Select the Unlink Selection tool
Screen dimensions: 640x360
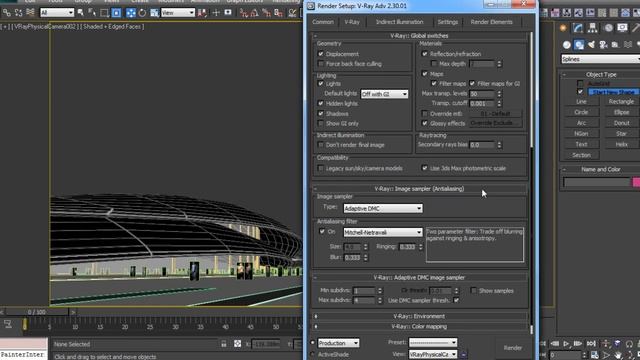click(18, 13)
